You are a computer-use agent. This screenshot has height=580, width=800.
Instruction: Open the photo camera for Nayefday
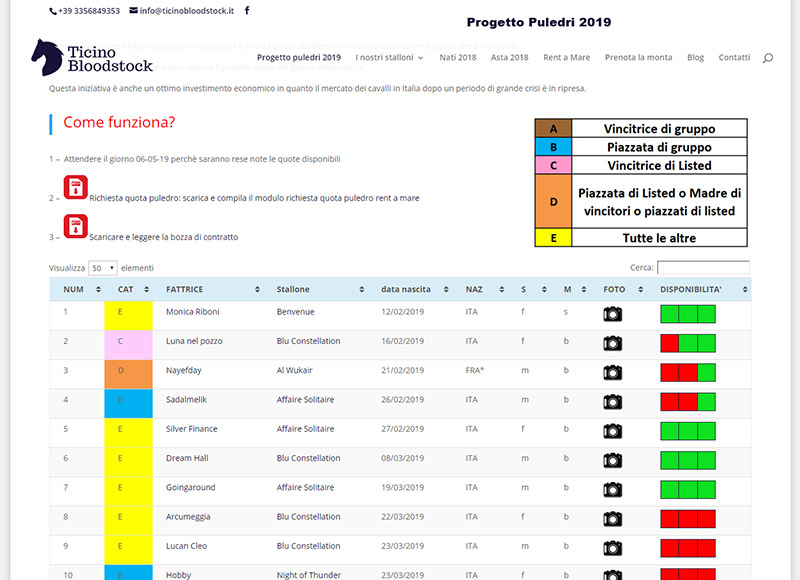click(x=612, y=372)
